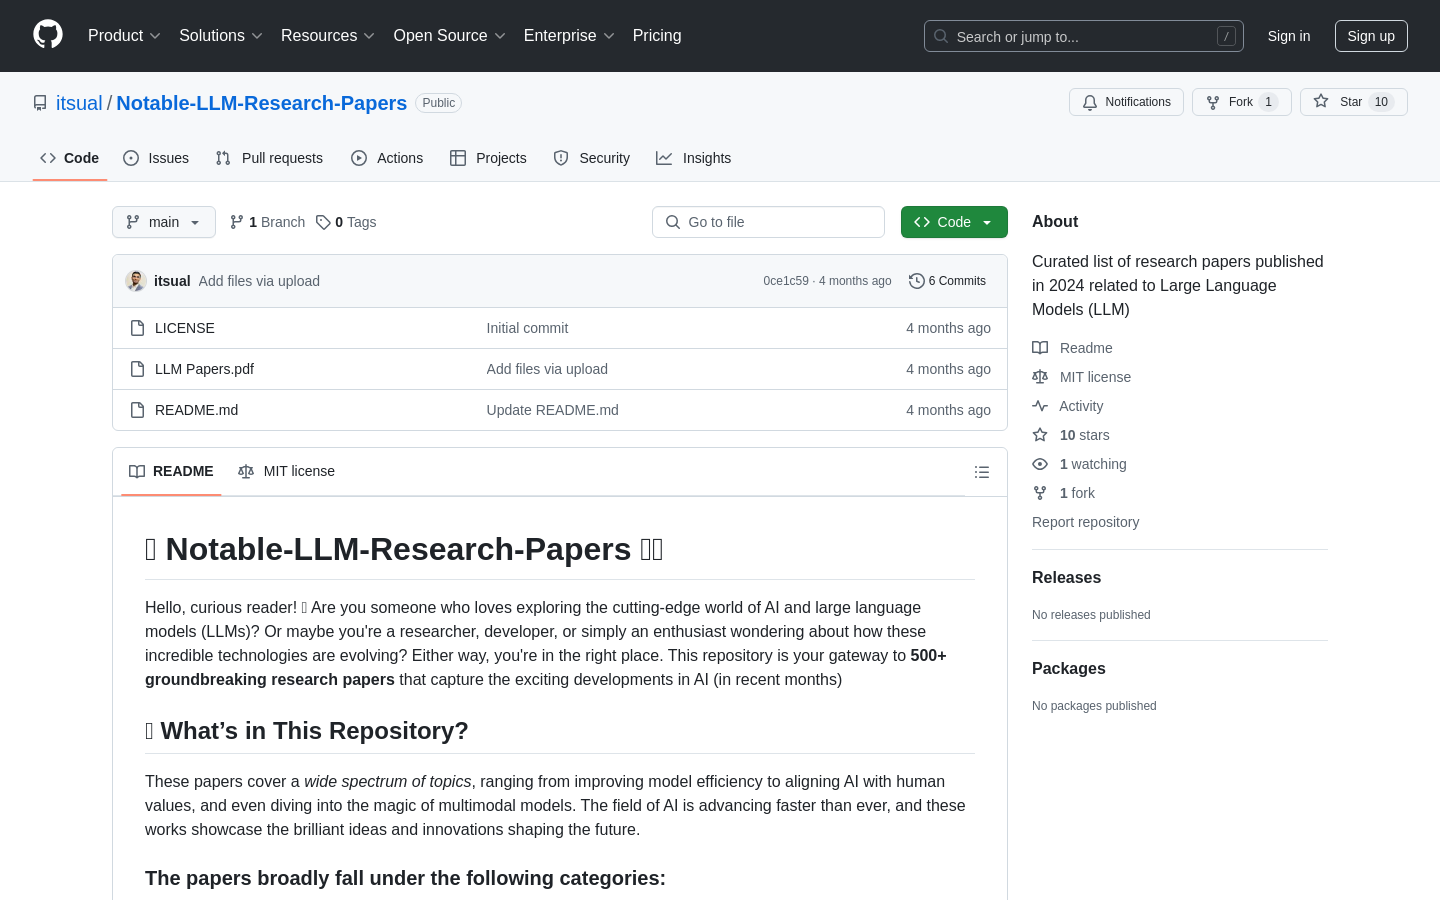This screenshot has height=900, width=1440.
Task: Open the Insights tab
Action: [694, 158]
